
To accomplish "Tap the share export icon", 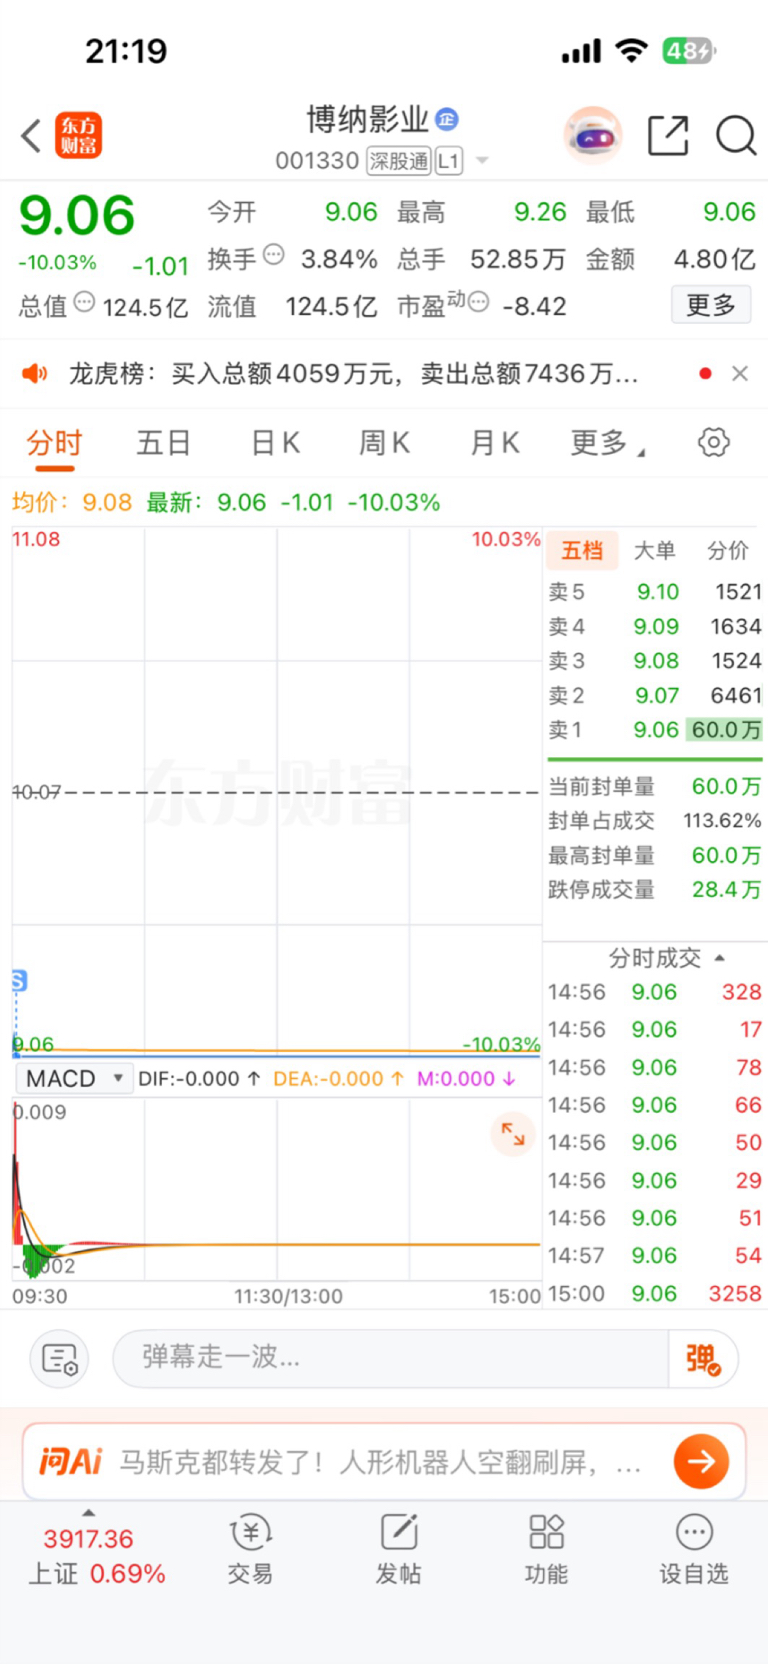I will [668, 135].
